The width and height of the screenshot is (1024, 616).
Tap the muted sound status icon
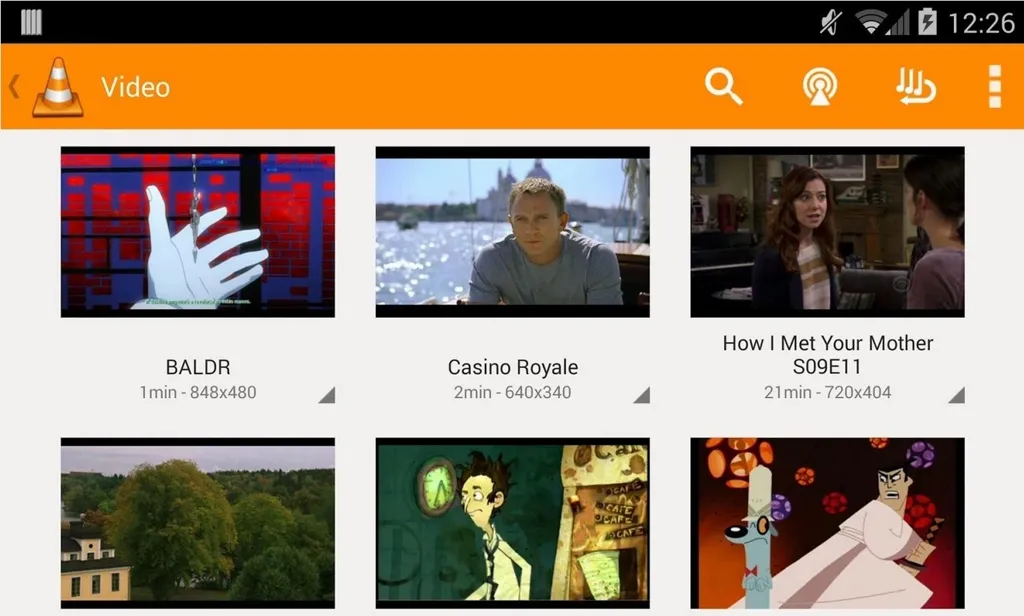coord(831,22)
